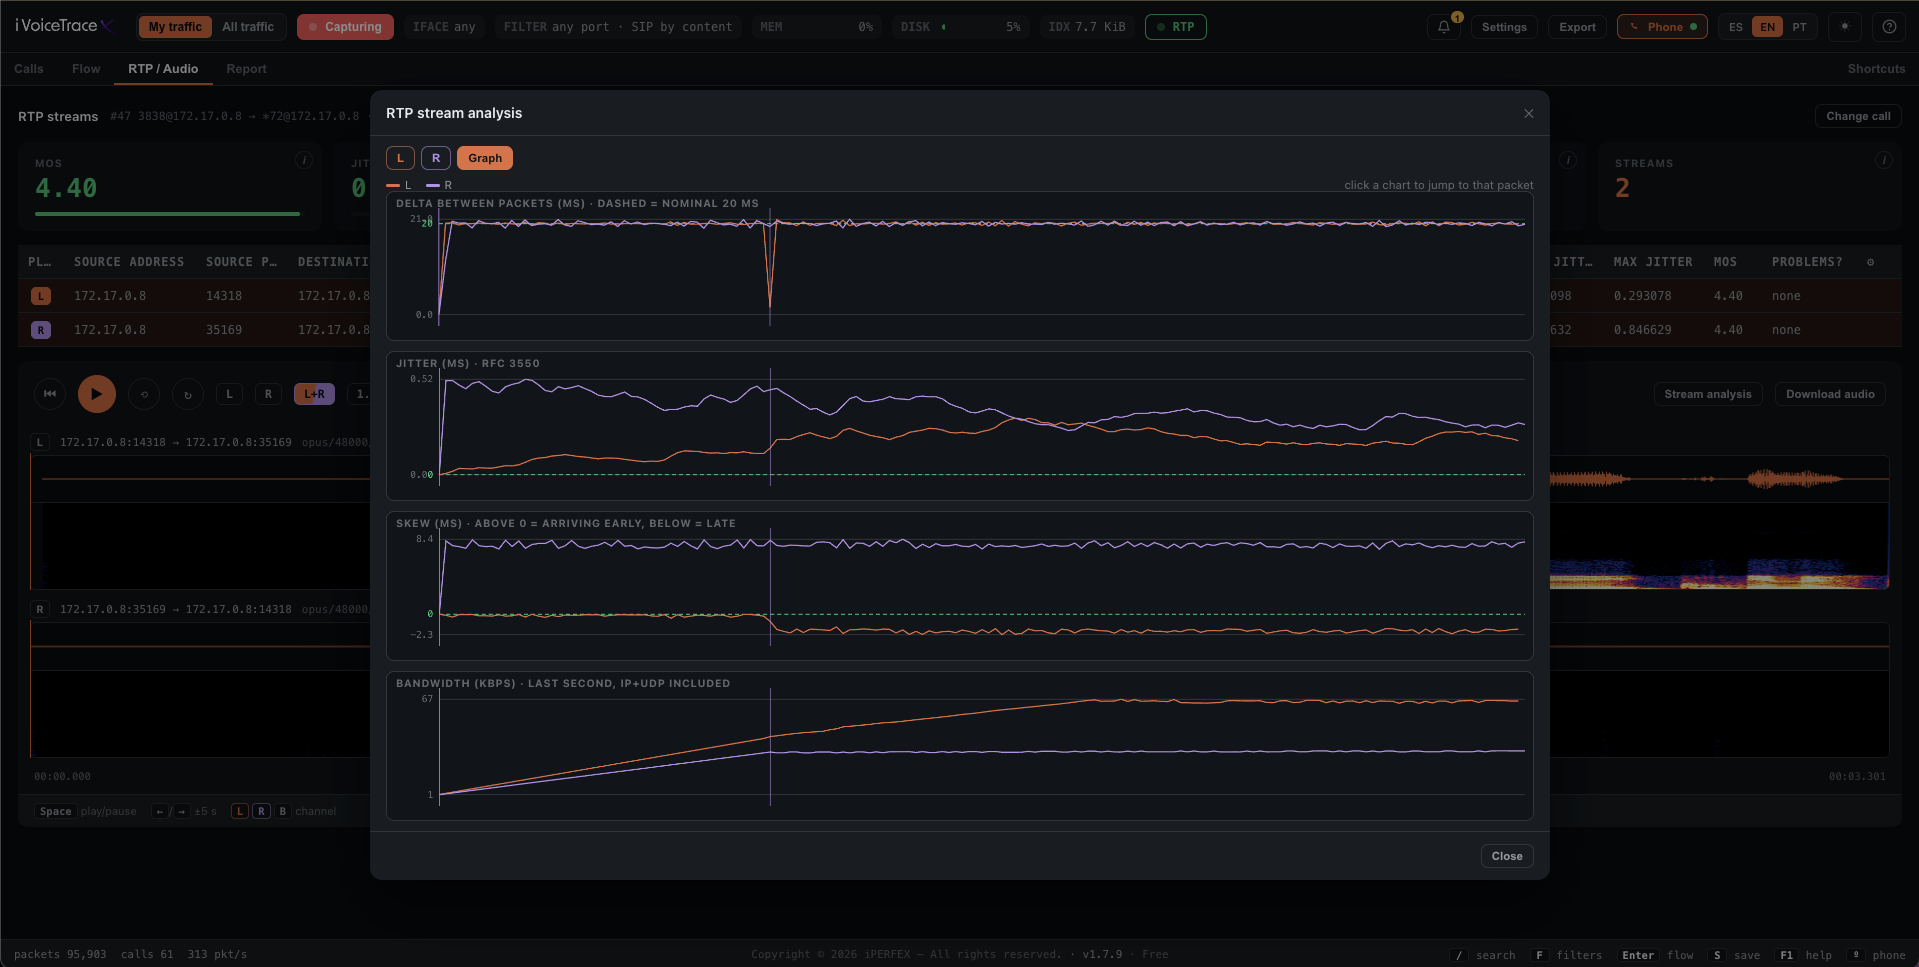Click source port 14318 cell
This screenshot has width=1919, height=967.
click(224, 296)
